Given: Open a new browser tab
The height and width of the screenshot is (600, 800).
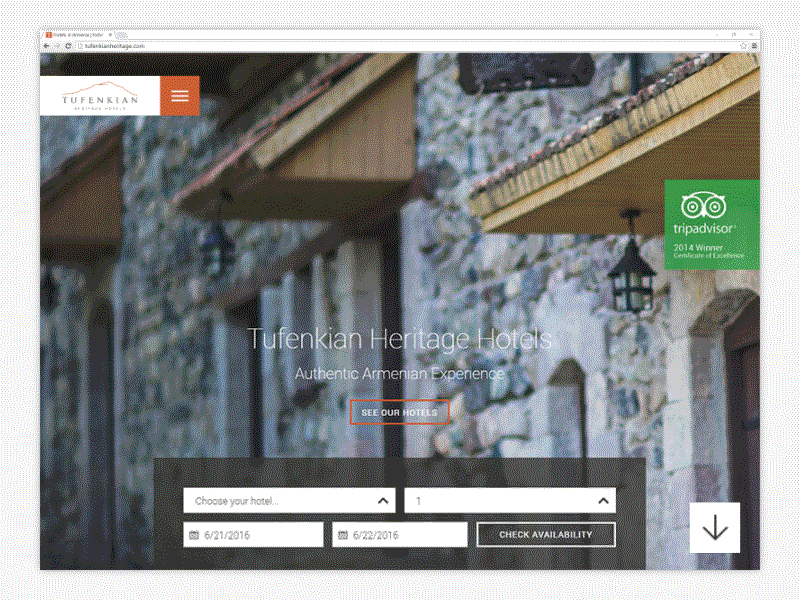Looking at the screenshot, I should (121, 35).
